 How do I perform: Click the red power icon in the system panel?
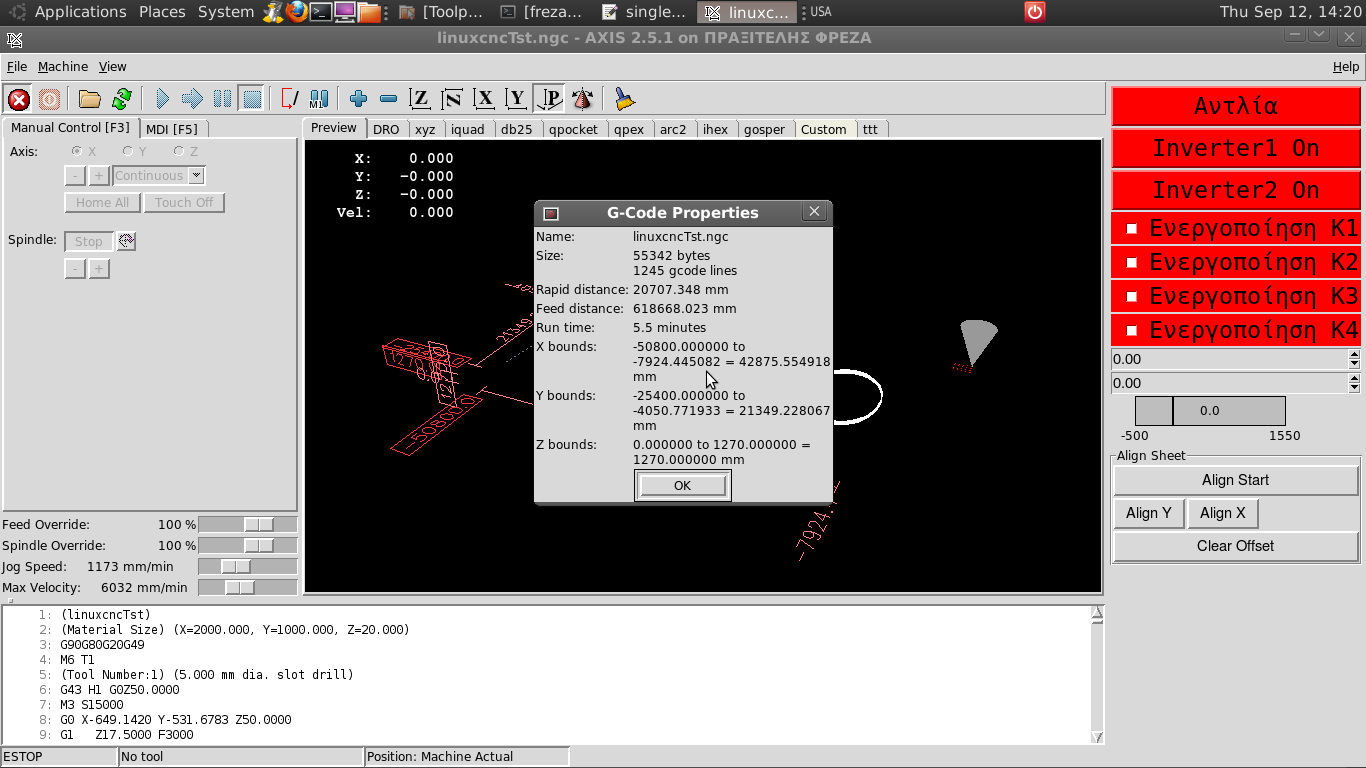pyautogui.click(x=1035, y=12)
